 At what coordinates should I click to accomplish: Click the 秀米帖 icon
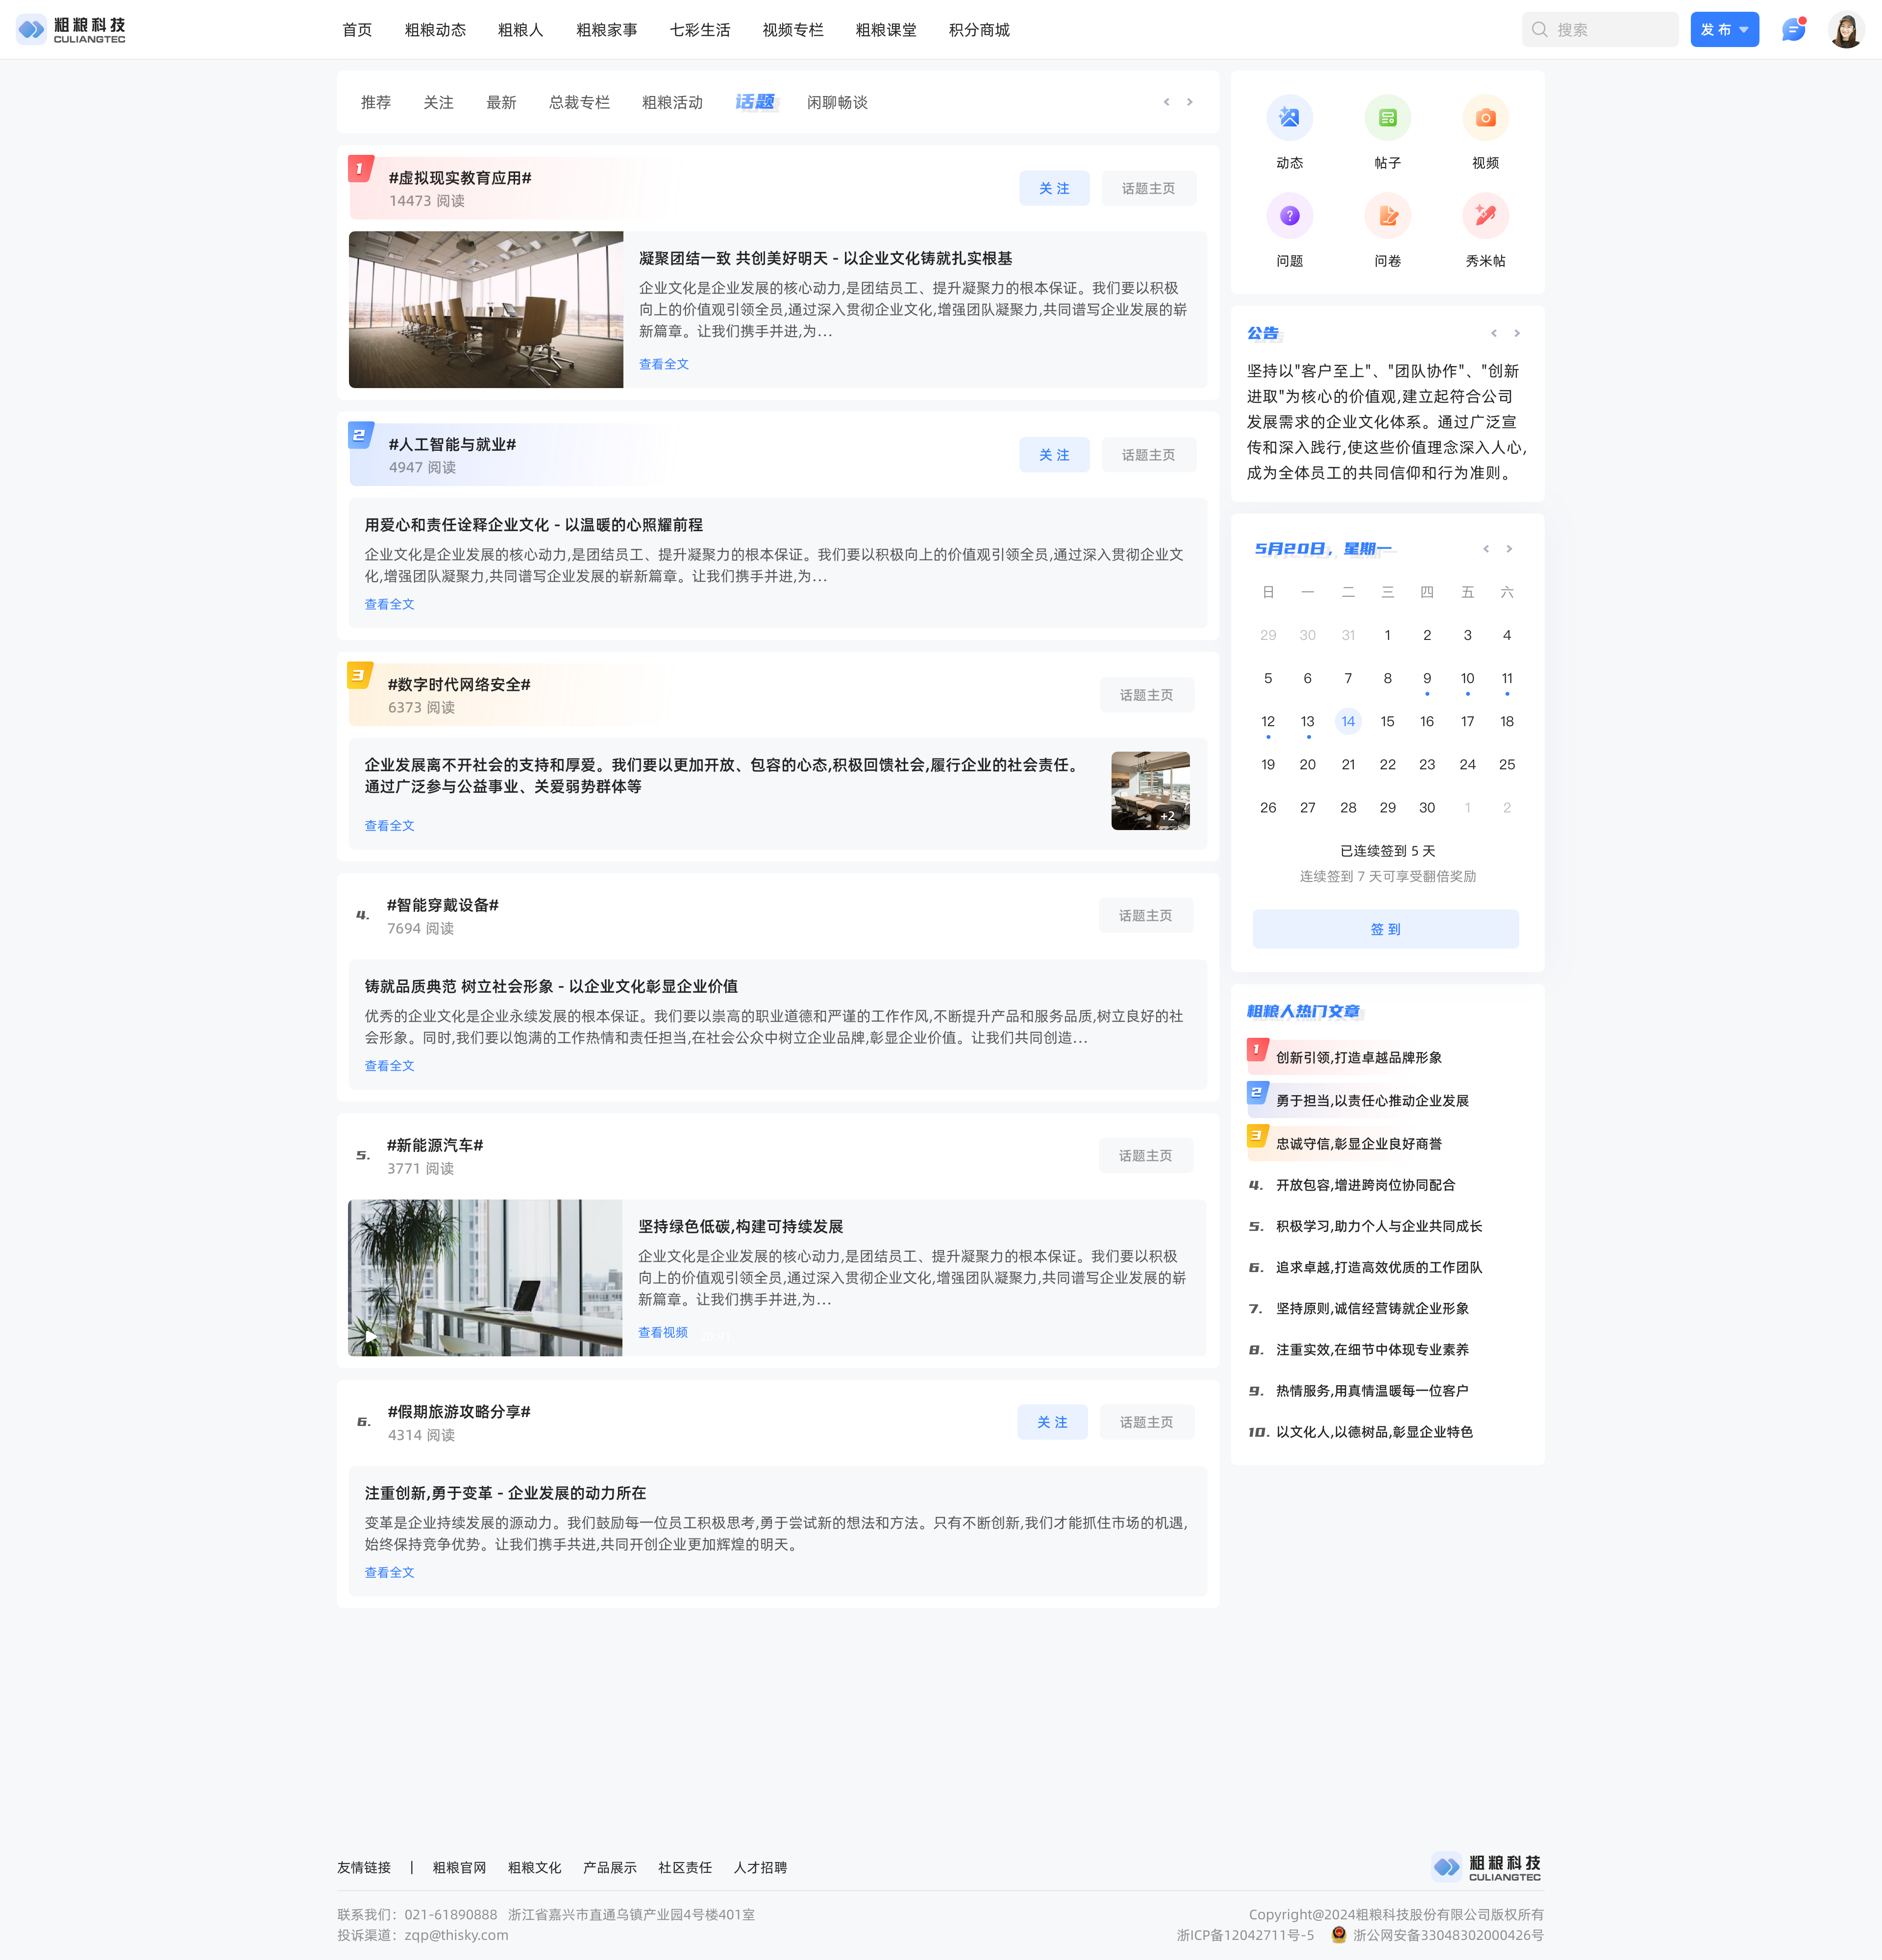click(1485, 216)
